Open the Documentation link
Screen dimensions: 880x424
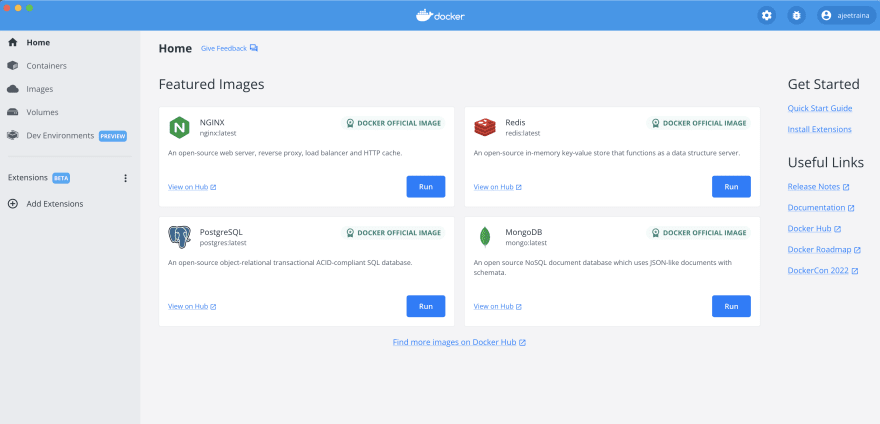click(x=821, y=207)
